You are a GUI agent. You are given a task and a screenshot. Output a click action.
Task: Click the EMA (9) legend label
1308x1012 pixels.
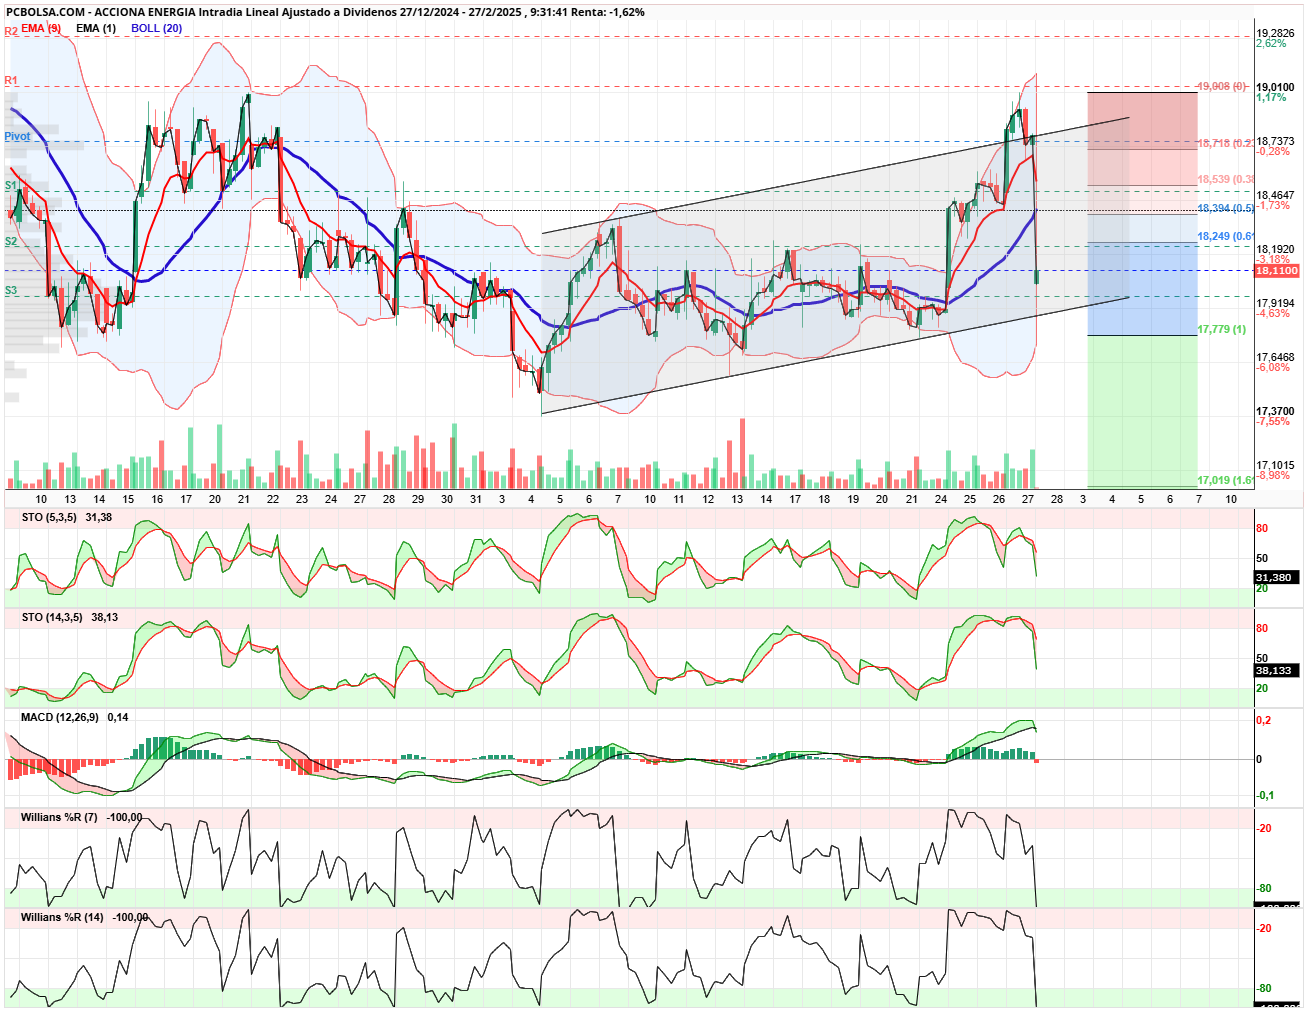(41, 28)
